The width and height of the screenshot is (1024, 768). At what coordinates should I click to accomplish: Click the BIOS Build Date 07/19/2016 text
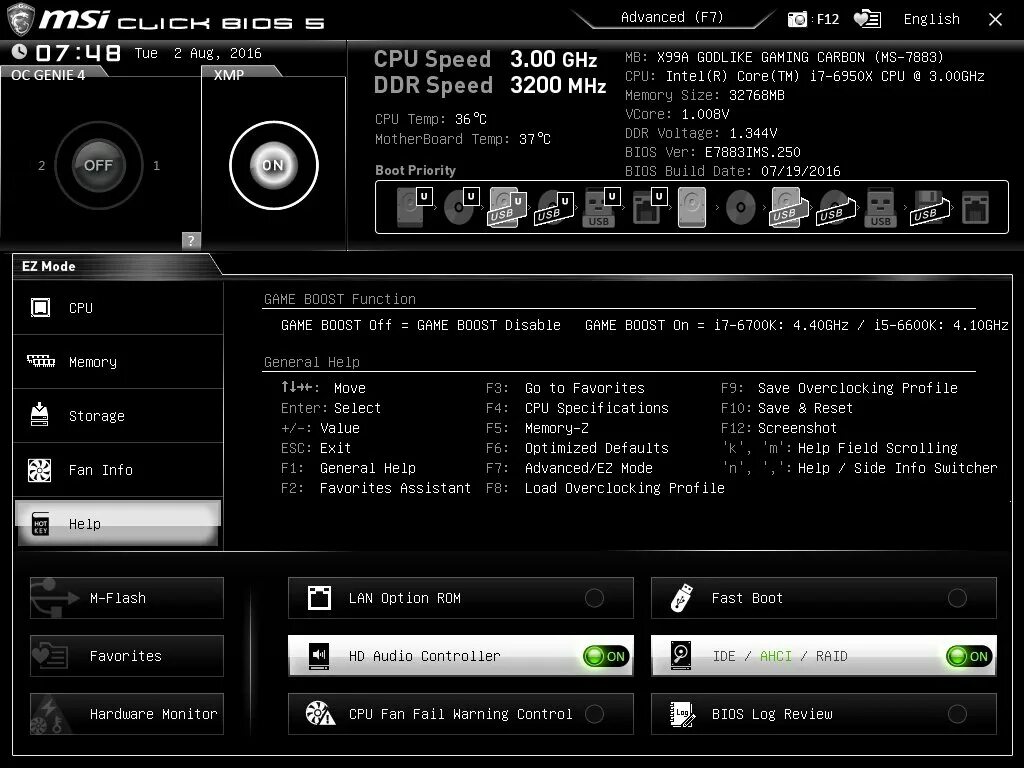[x=733, y=171]
